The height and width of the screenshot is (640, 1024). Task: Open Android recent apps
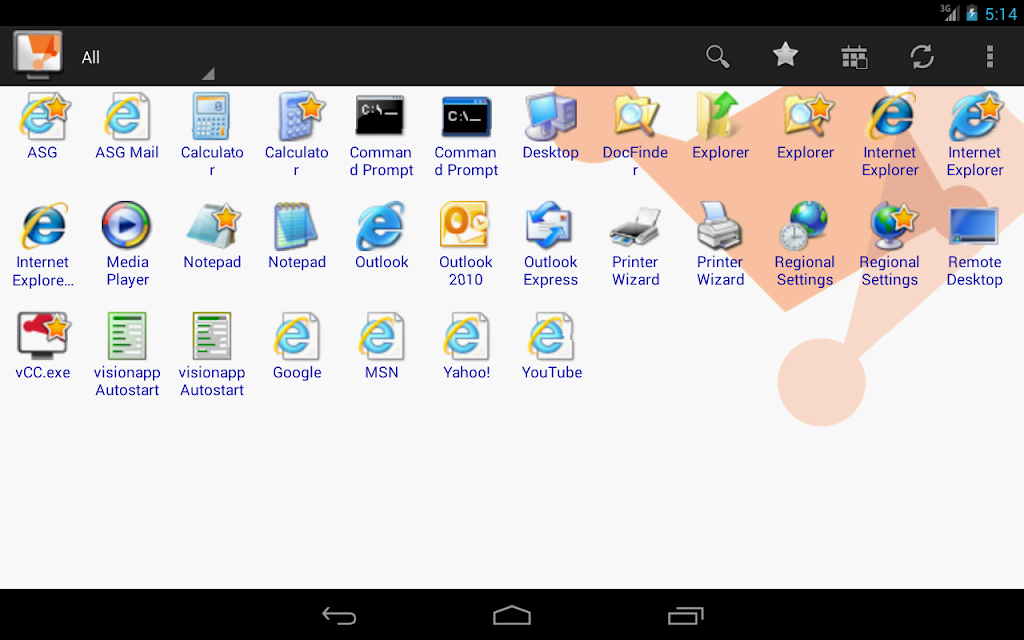pyautogui.click(x=685, y=616)
